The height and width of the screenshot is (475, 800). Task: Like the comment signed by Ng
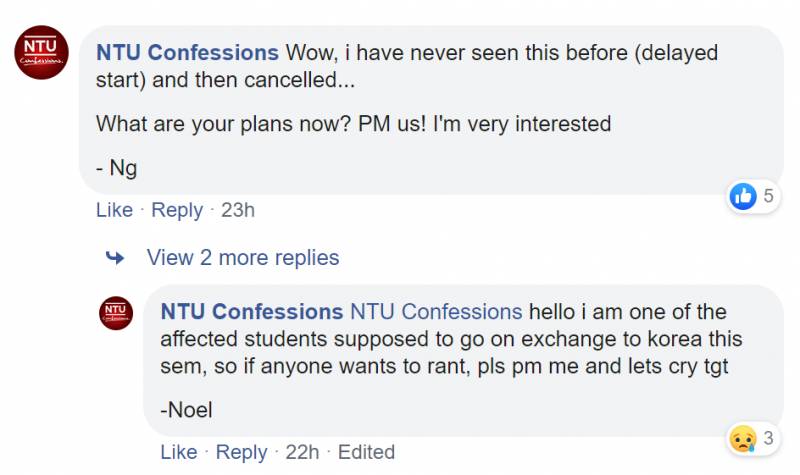[x=114, y=210]
